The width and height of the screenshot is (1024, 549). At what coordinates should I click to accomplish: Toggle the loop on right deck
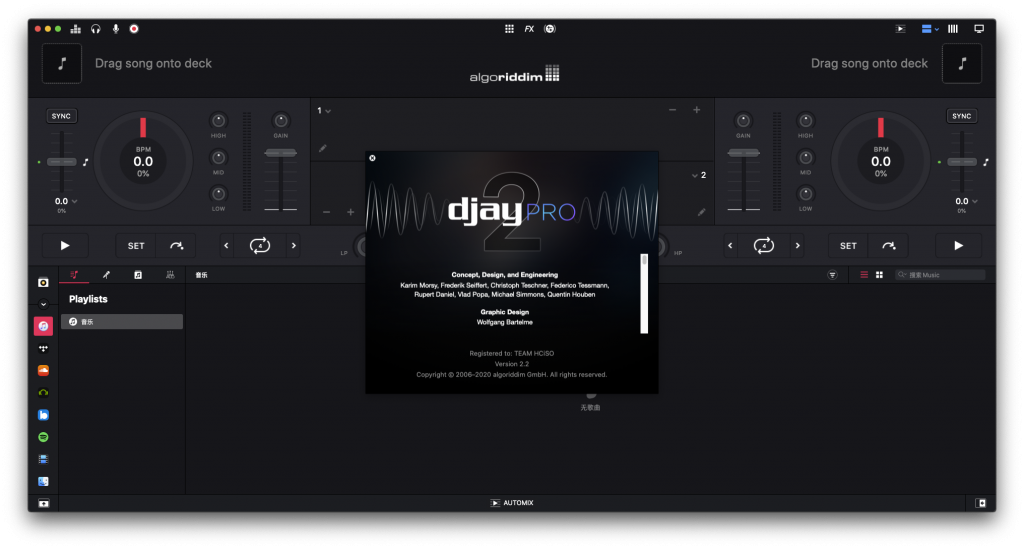(763, 245)
